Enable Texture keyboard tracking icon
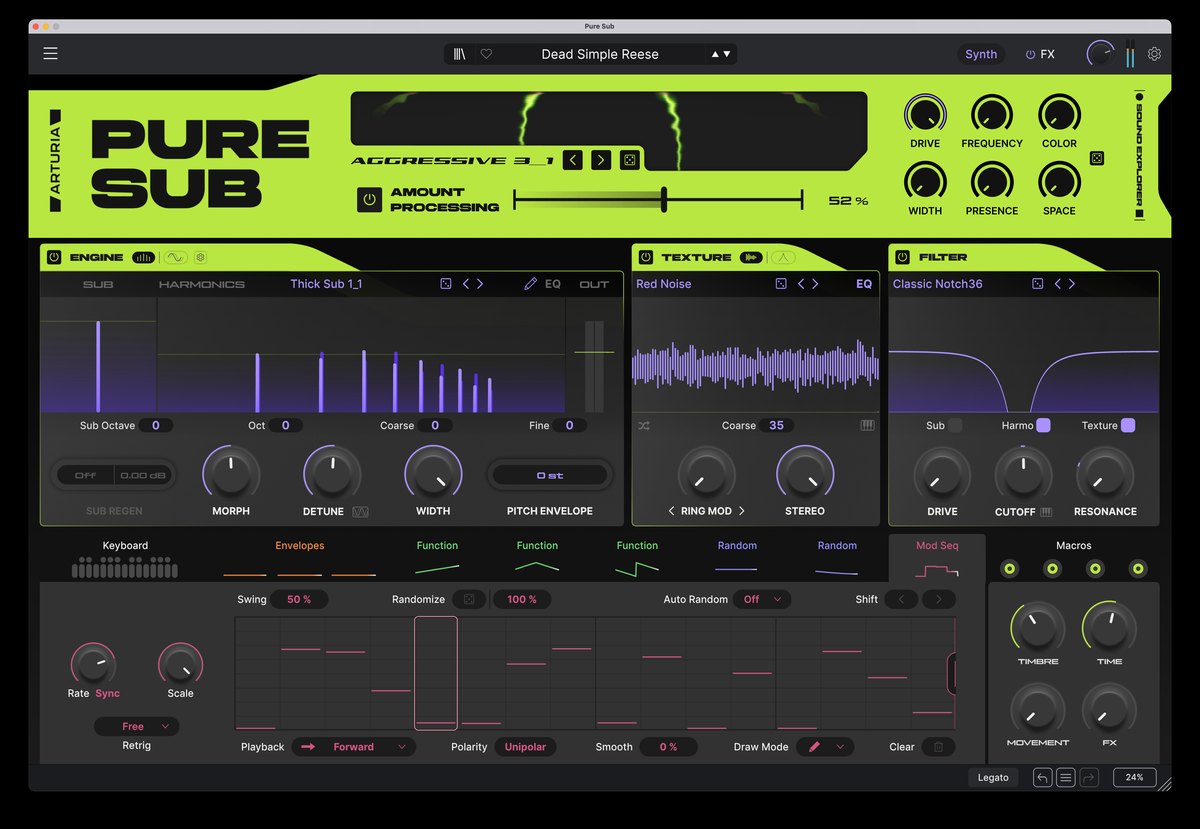 [867, 425]
